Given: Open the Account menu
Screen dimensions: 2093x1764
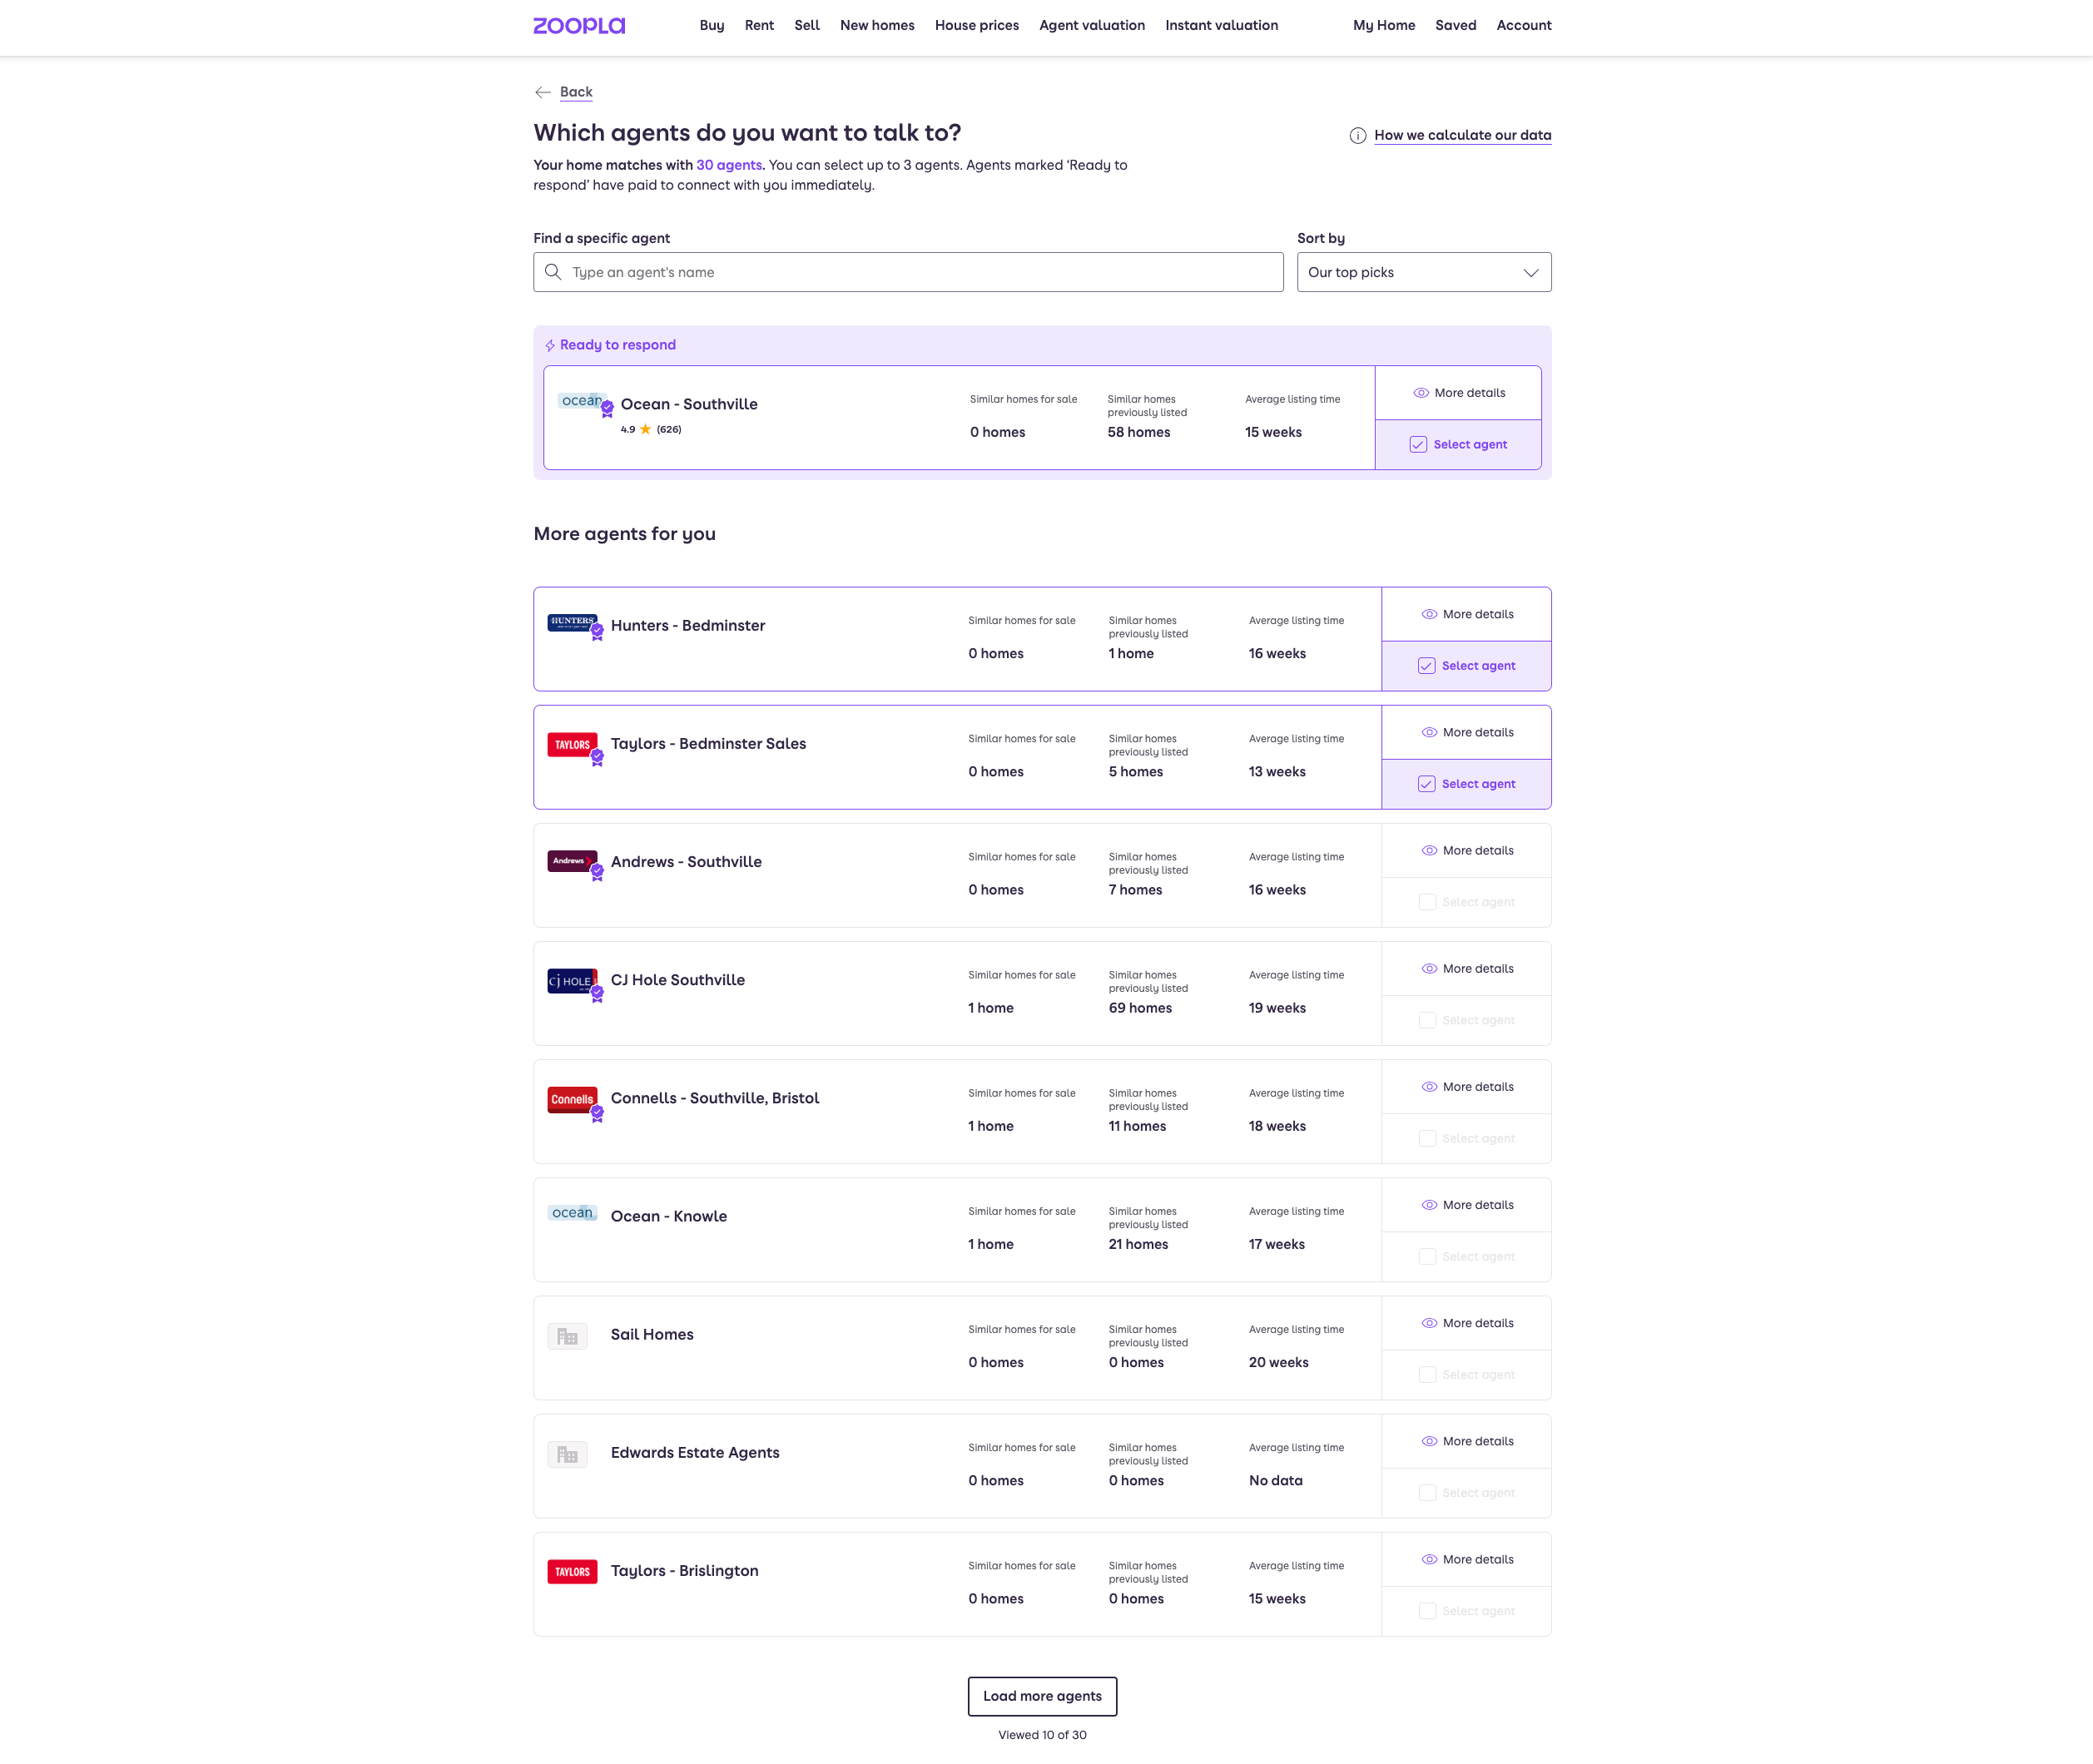Looking at the screenshot, I should 1523,26.
